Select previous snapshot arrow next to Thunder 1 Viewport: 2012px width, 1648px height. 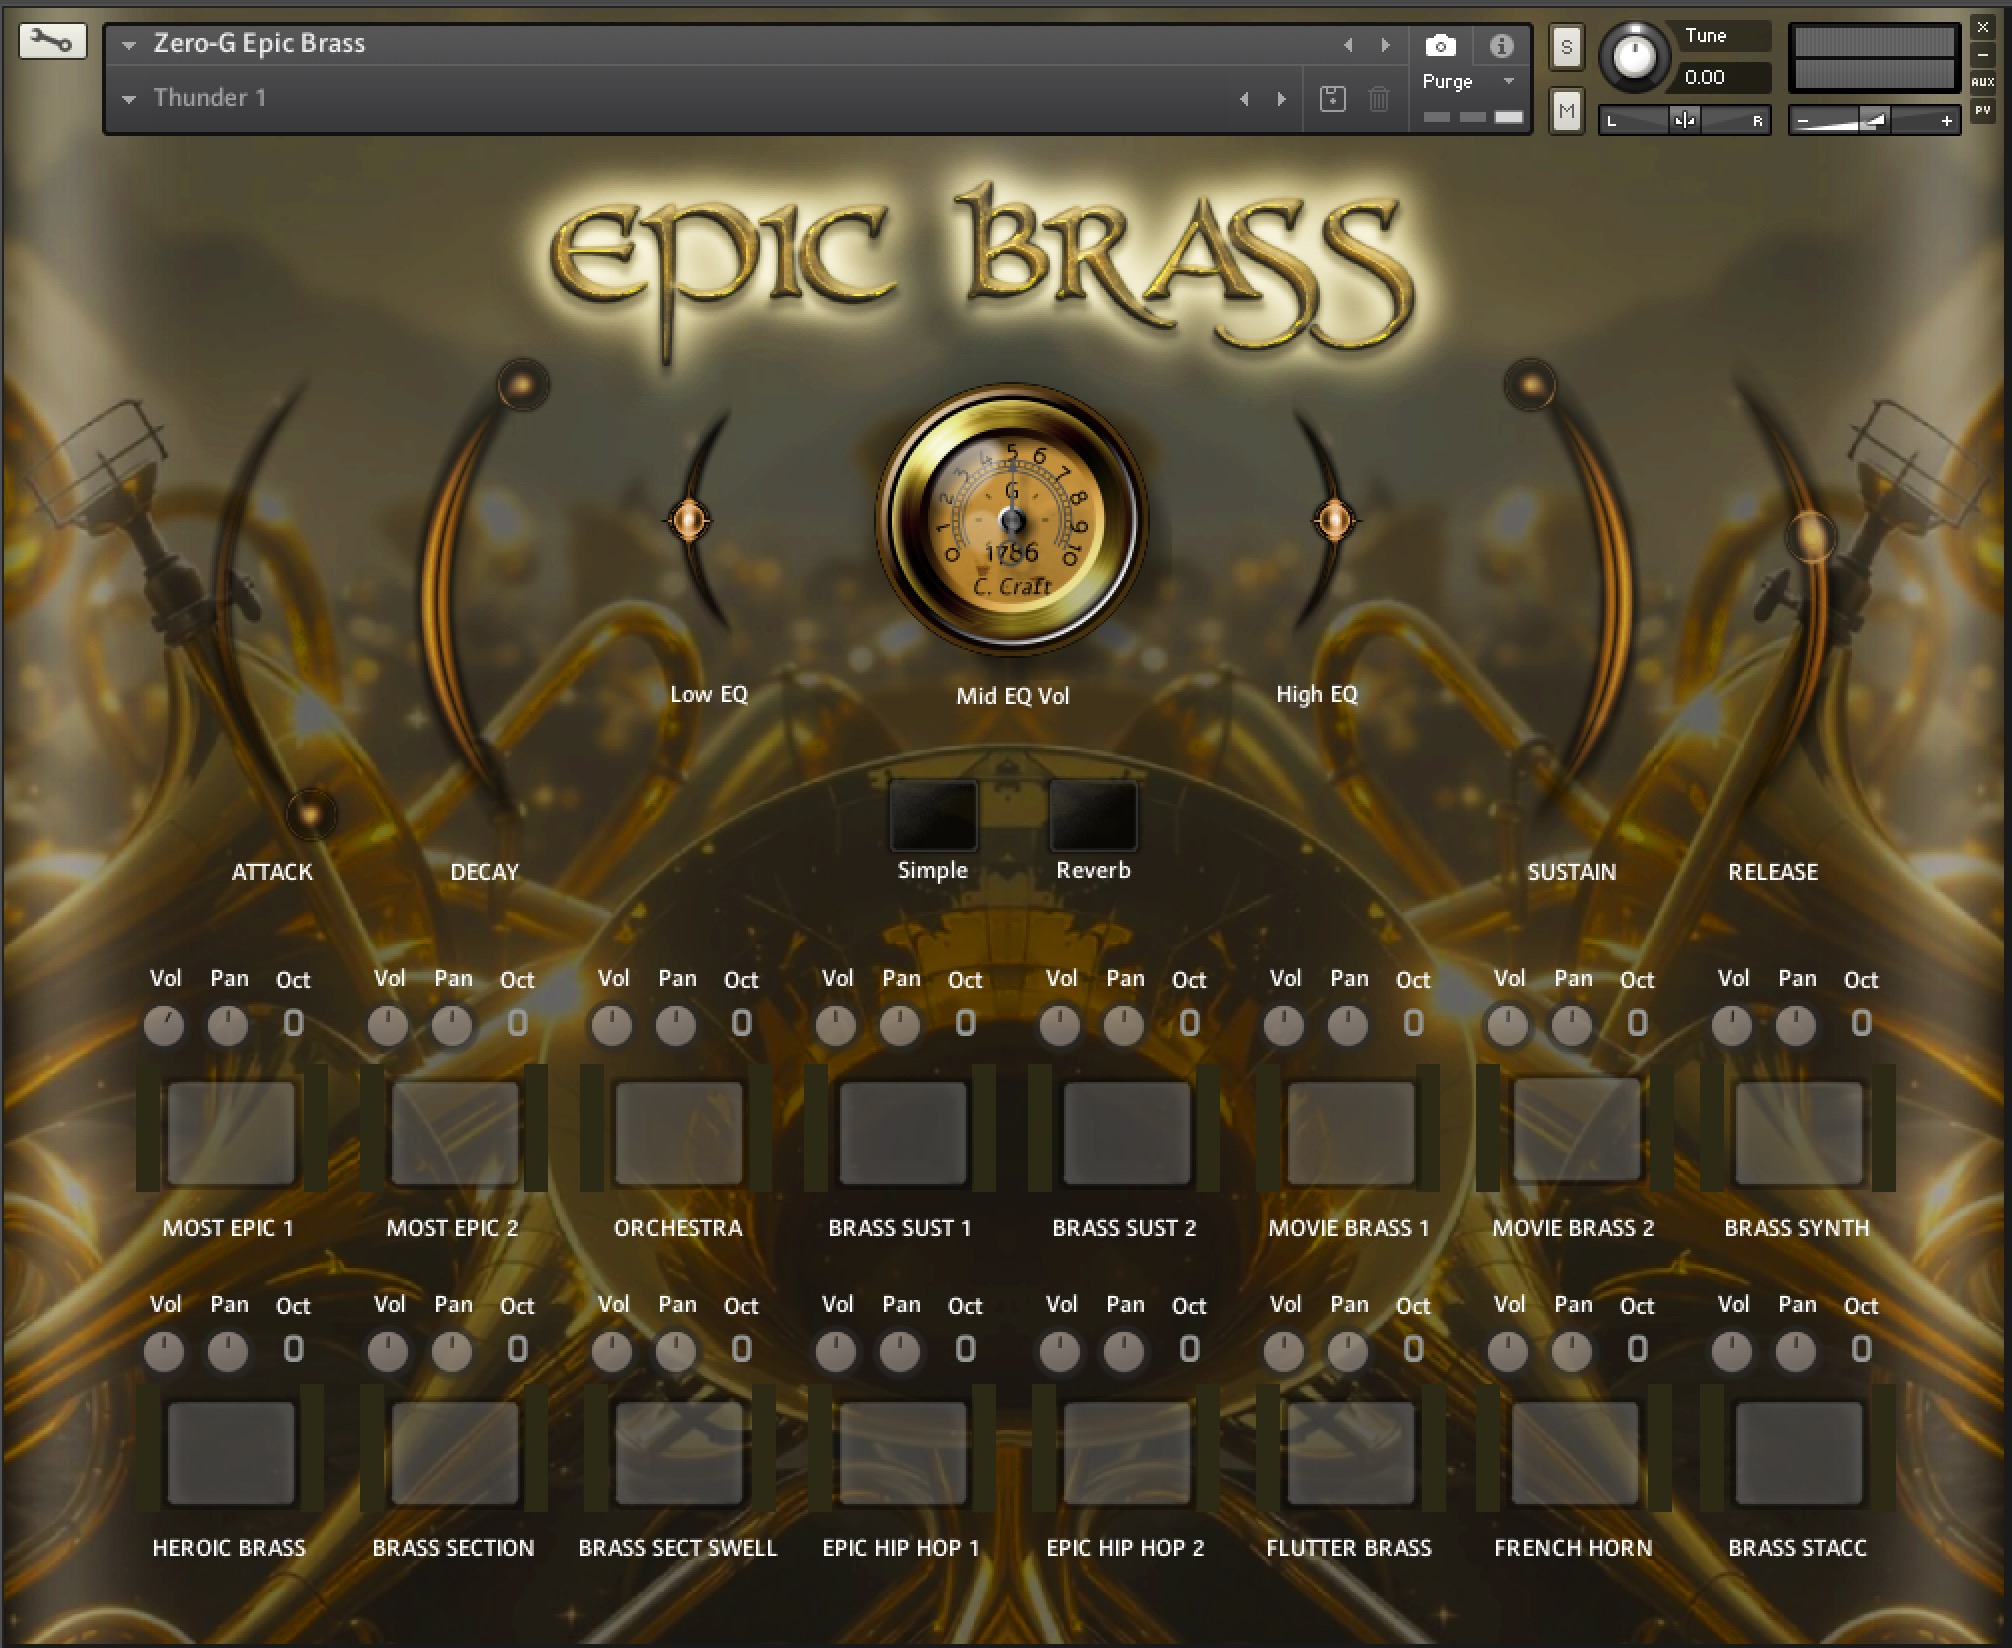click(x=1244, y=99)
